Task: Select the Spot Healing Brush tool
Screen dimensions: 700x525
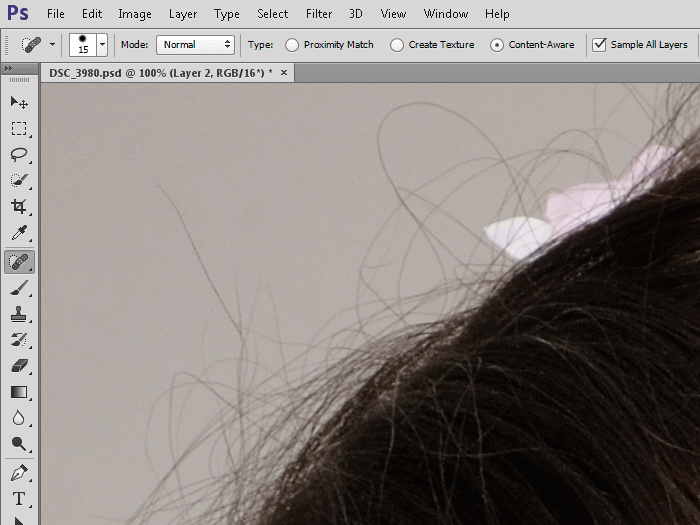Action: 19,262
